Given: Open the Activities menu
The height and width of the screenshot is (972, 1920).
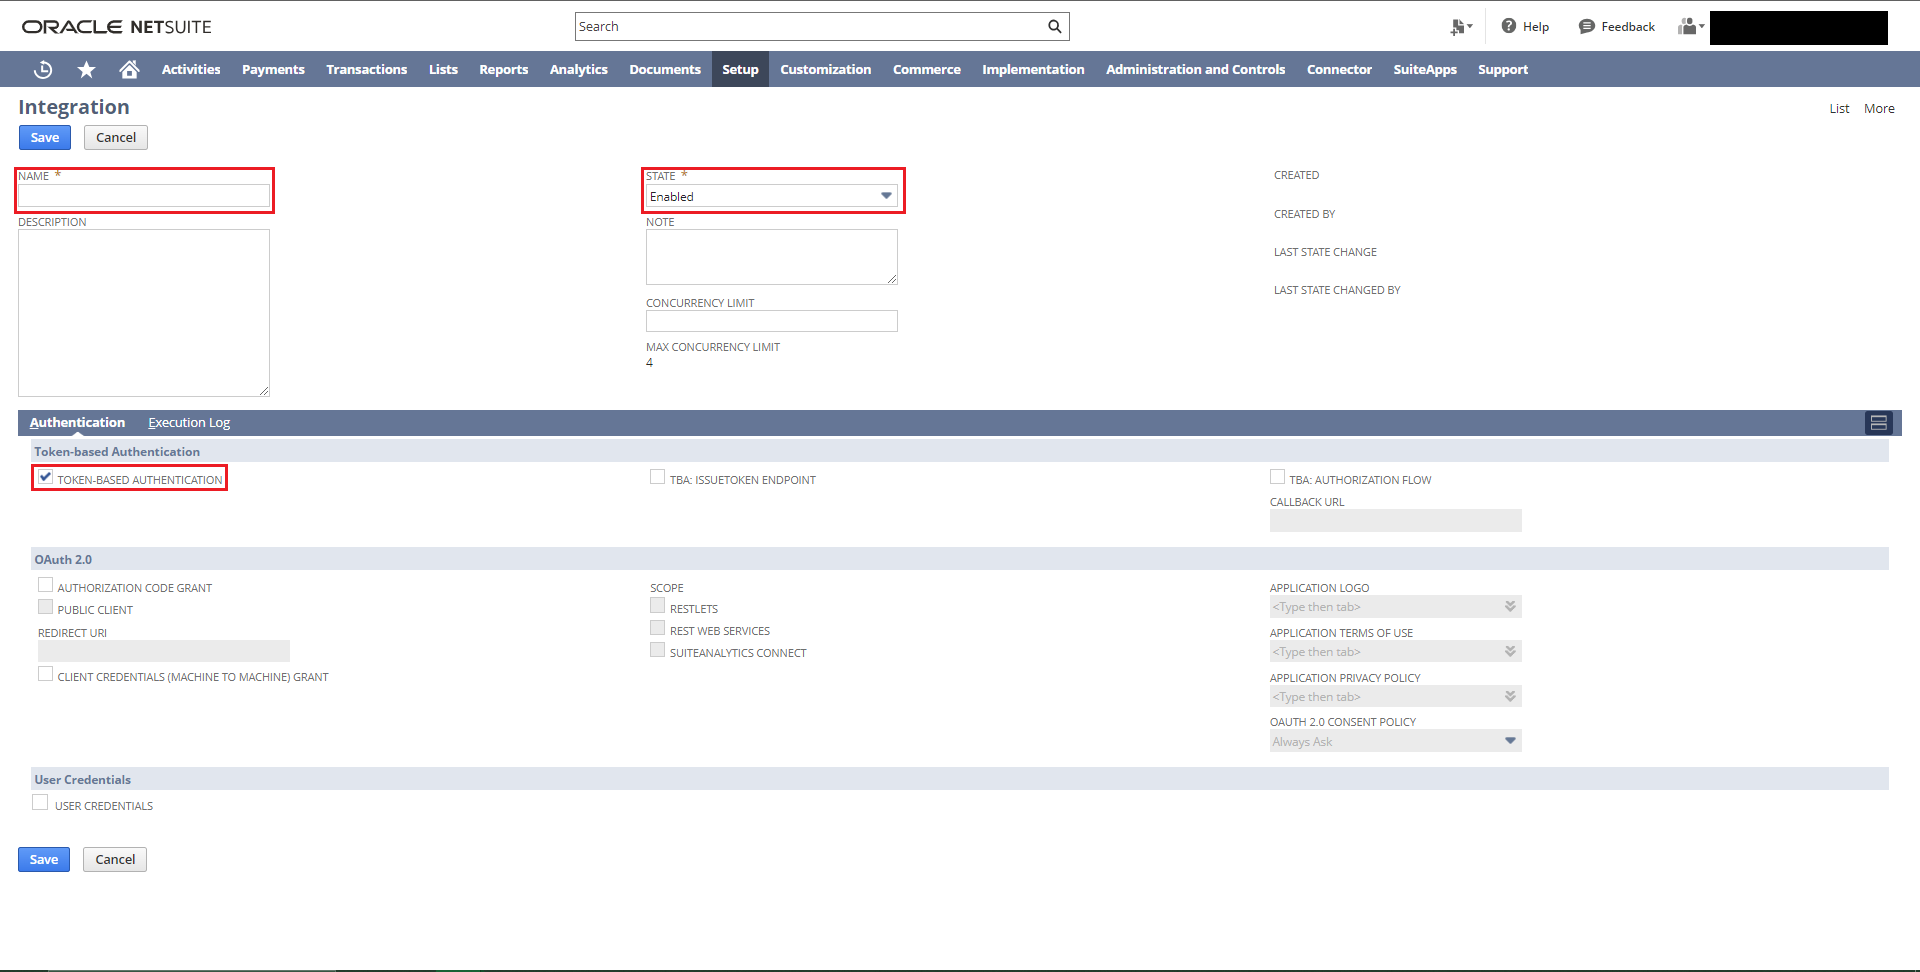Looking at the screenshot, I should tap(191, 69).
